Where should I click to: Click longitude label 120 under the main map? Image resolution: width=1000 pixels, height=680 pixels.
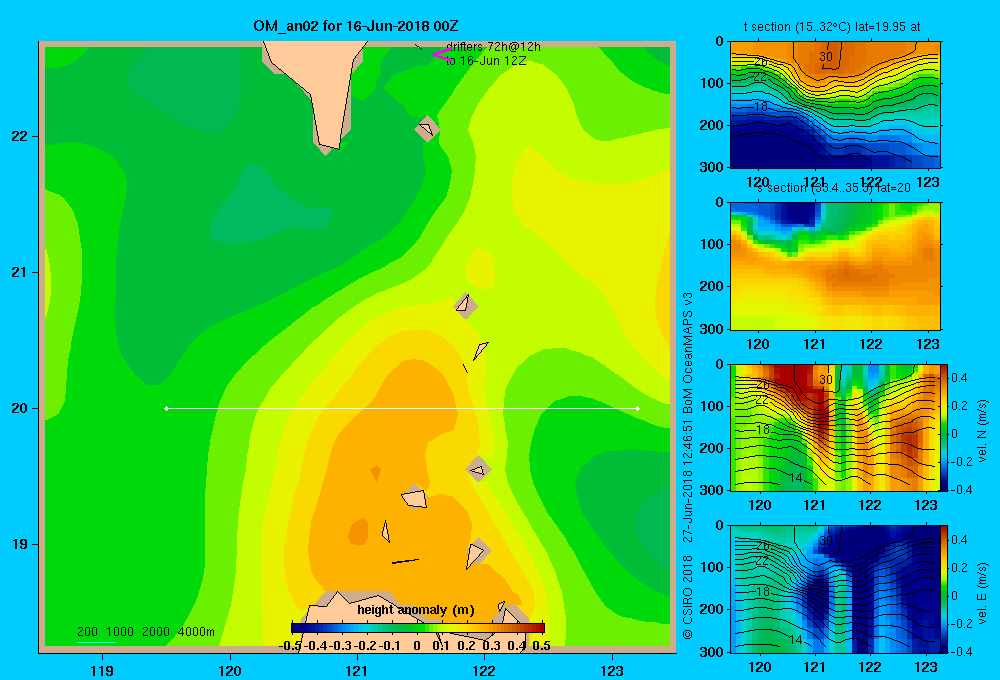click(230, 670)
